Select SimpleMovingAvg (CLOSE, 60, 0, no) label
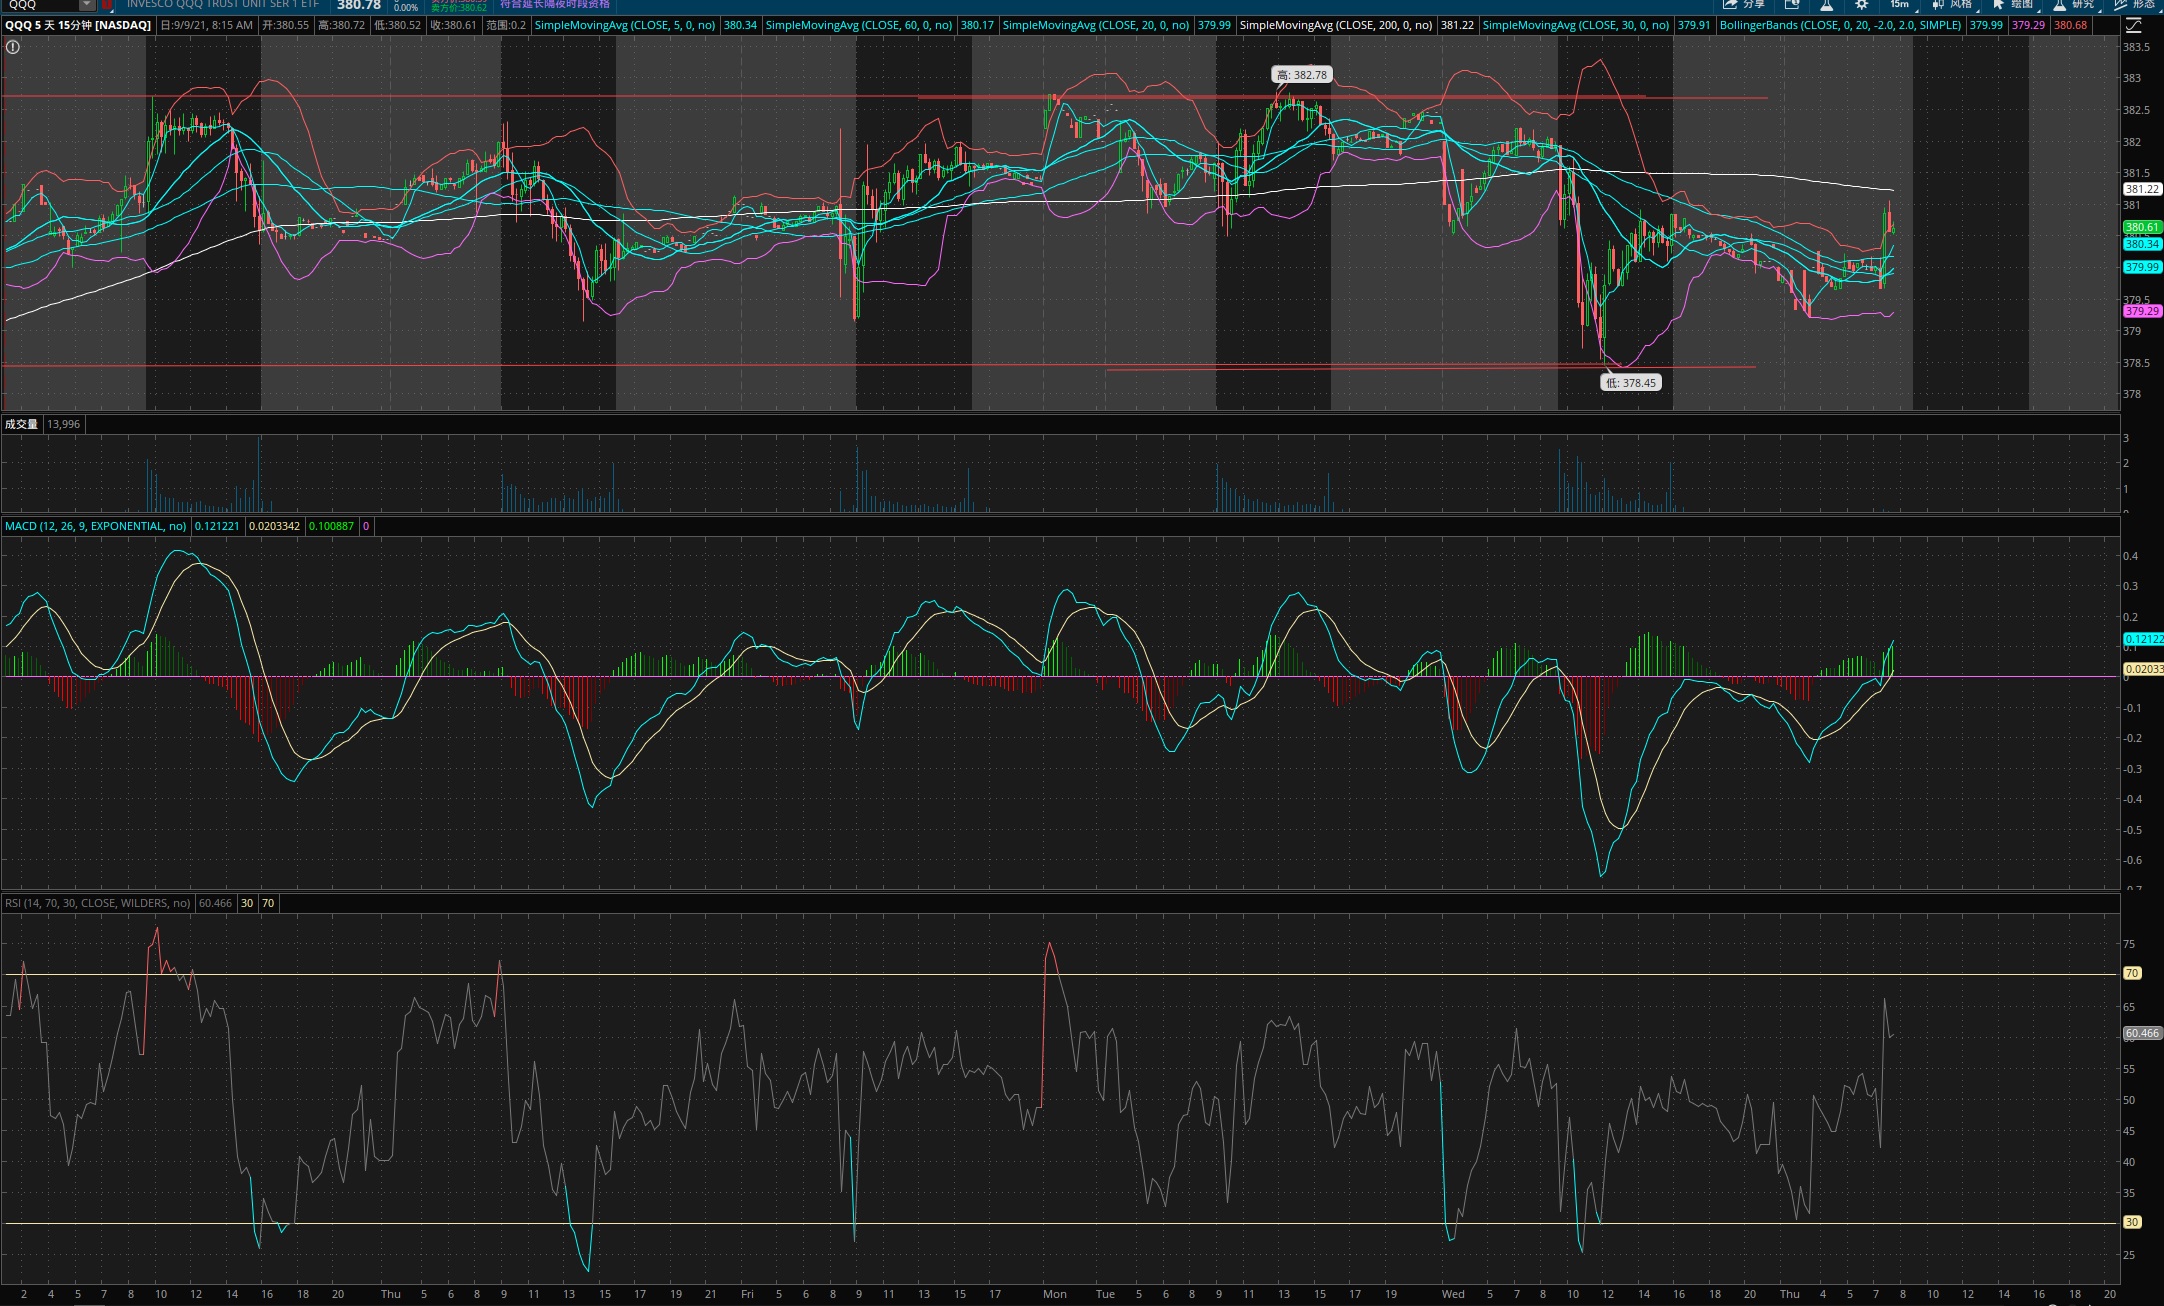The image size is (2164, 1306). [859, 25]
